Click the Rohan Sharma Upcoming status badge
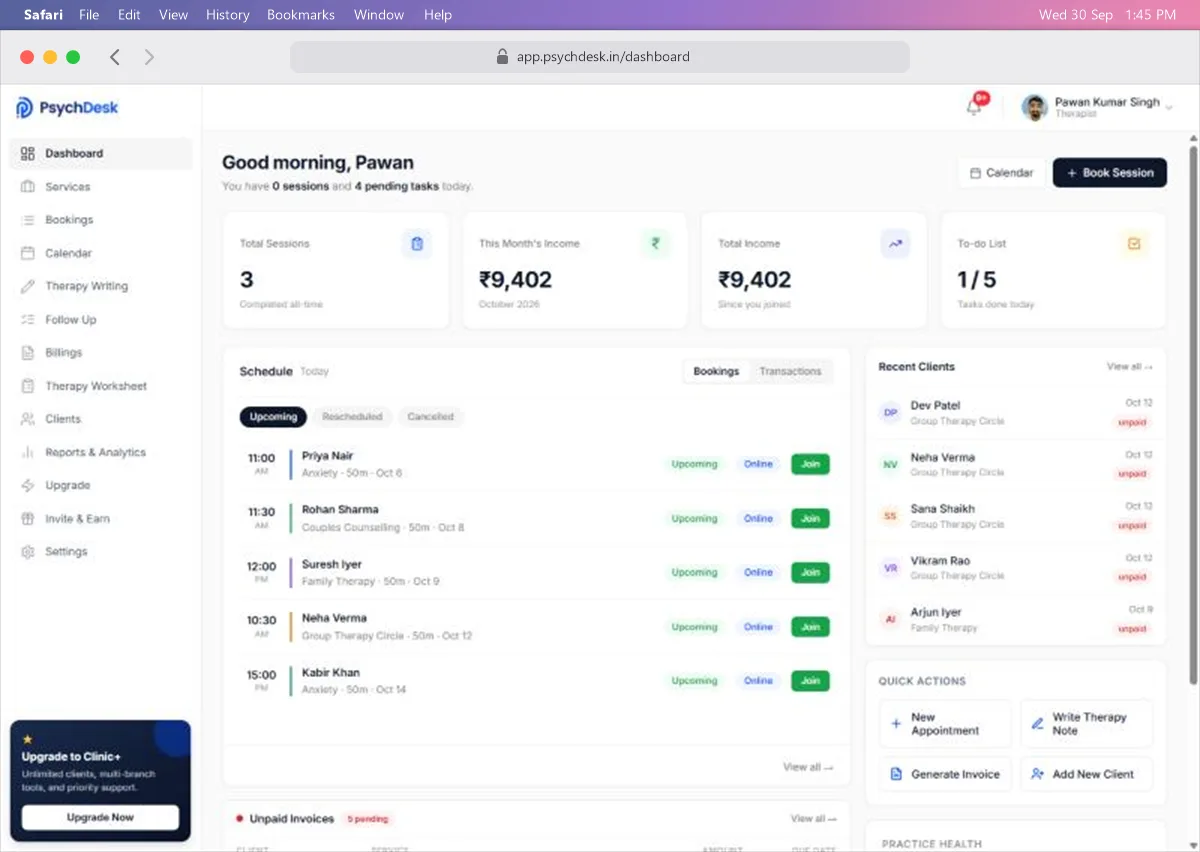 tap(694, 518)
